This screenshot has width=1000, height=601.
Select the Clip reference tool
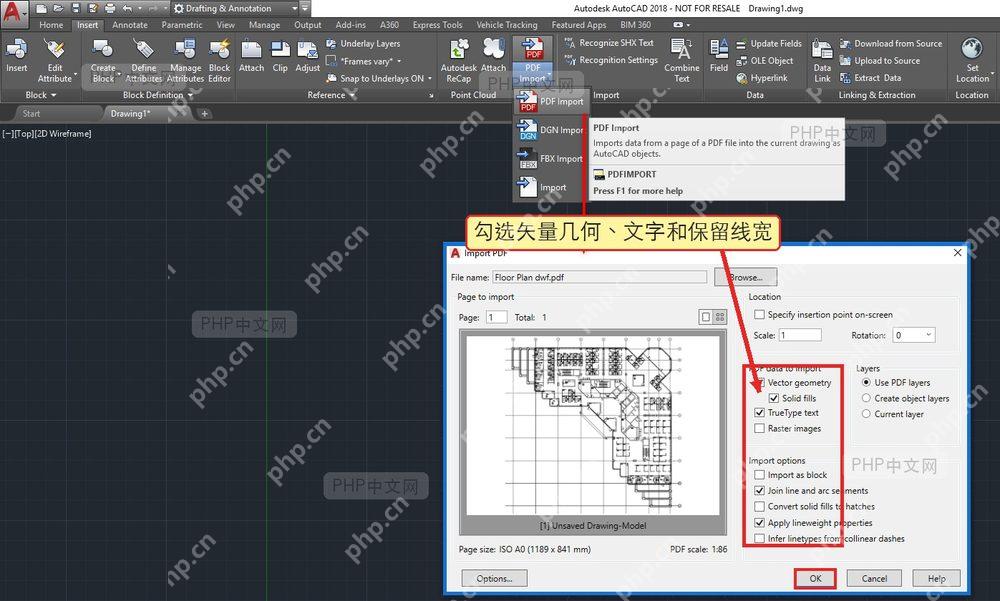click(x=280, y=56)
